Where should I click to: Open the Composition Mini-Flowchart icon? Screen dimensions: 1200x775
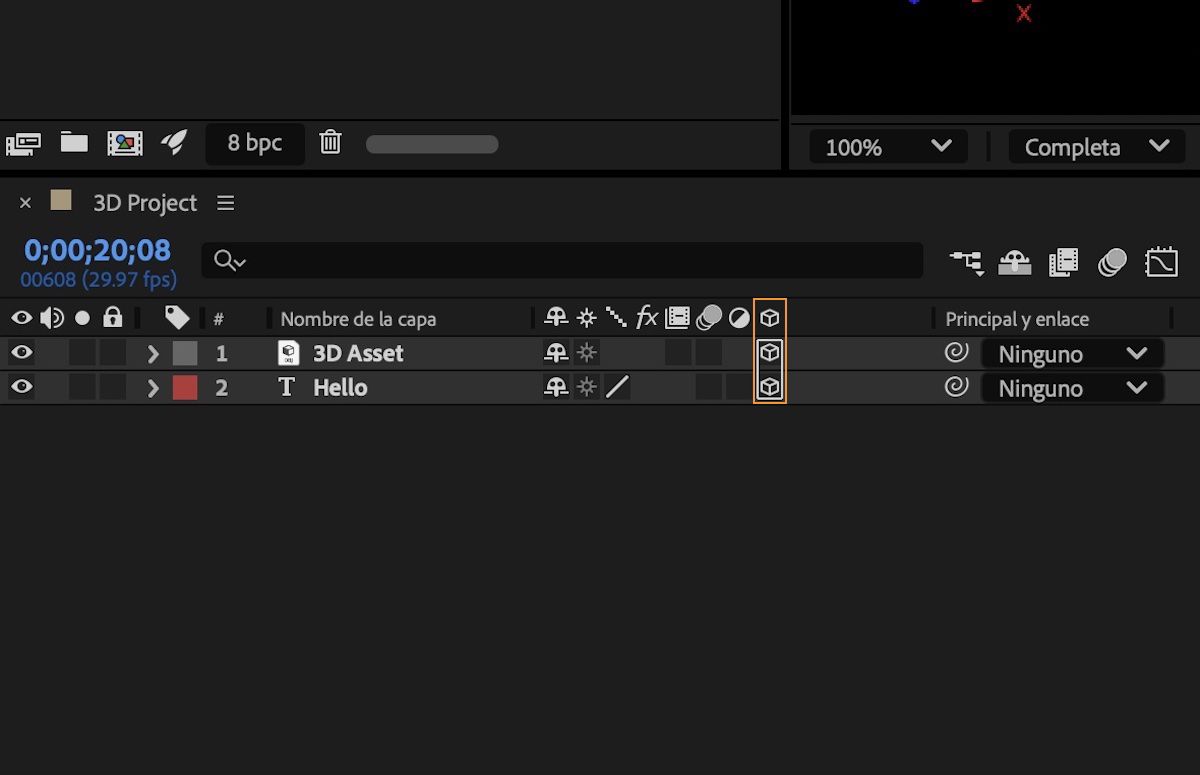[x=966, y=262]
